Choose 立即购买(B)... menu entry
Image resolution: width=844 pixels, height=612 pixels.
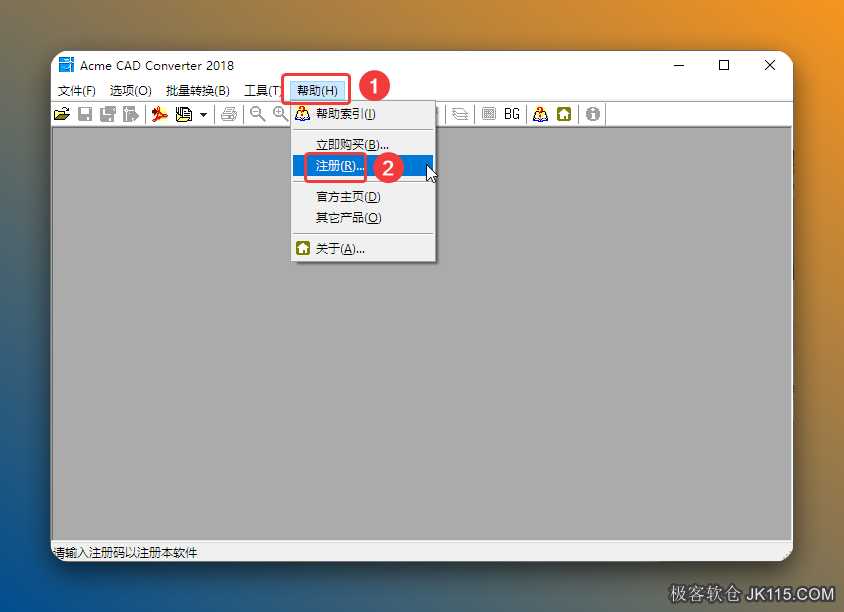[x=363, y=145]
